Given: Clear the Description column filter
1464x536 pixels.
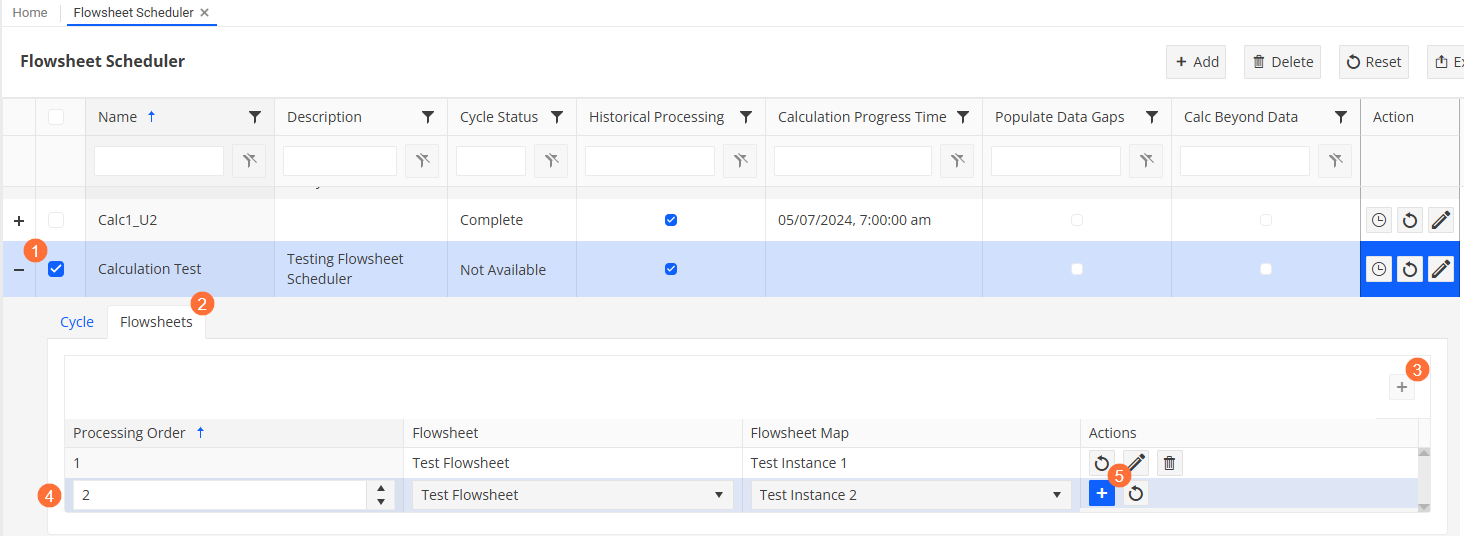Looking at the screenshot, I should click(x=422, y=161).
